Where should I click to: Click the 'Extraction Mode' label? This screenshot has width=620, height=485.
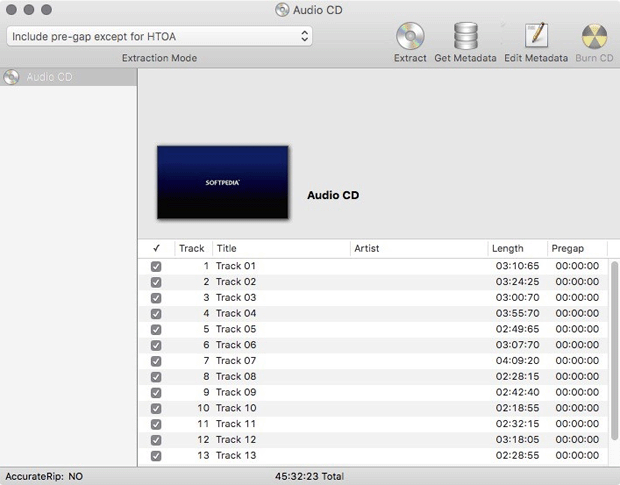pyautogui.click(x=159, y=58)
